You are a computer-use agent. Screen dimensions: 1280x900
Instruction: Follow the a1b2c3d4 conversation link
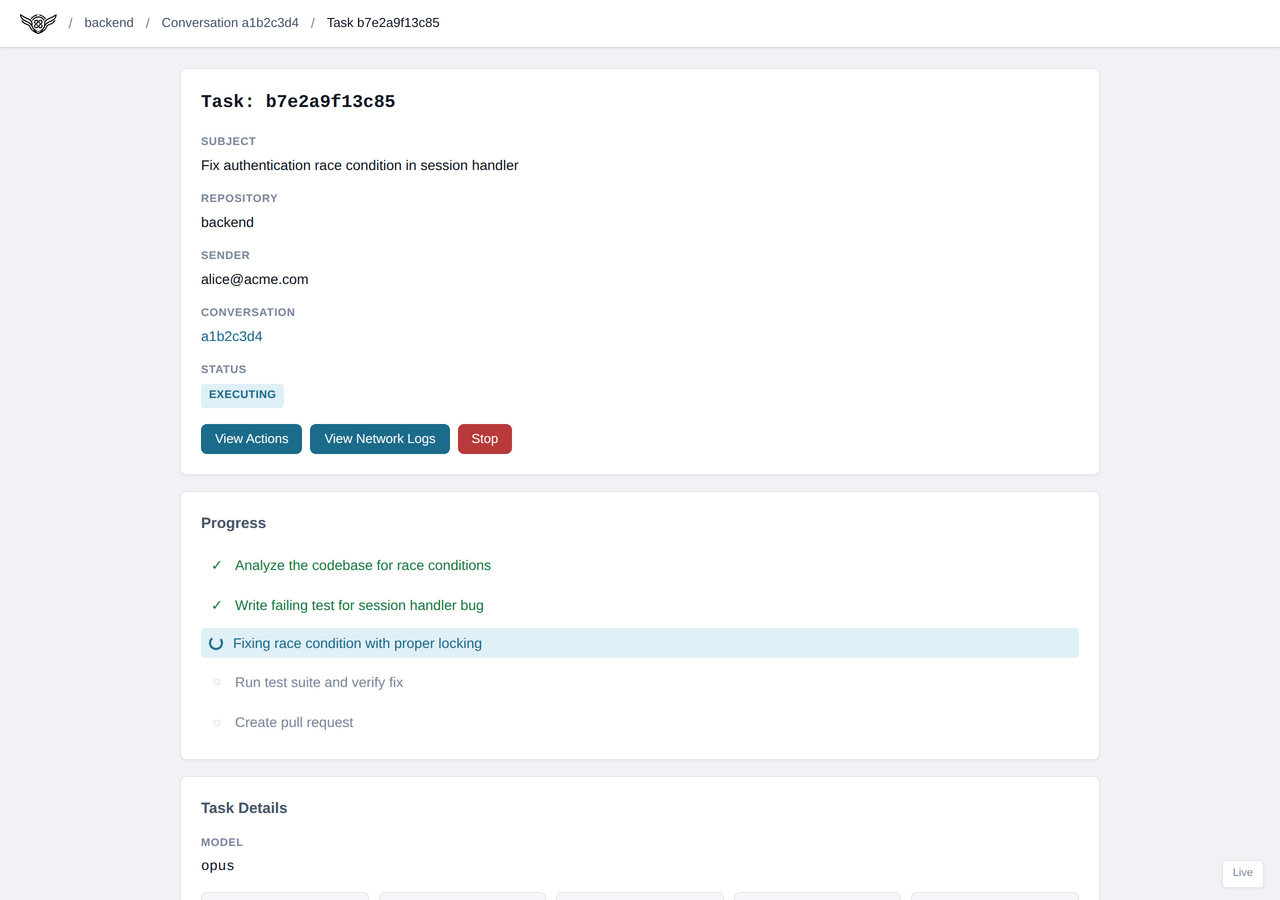(x=232, y=336)
